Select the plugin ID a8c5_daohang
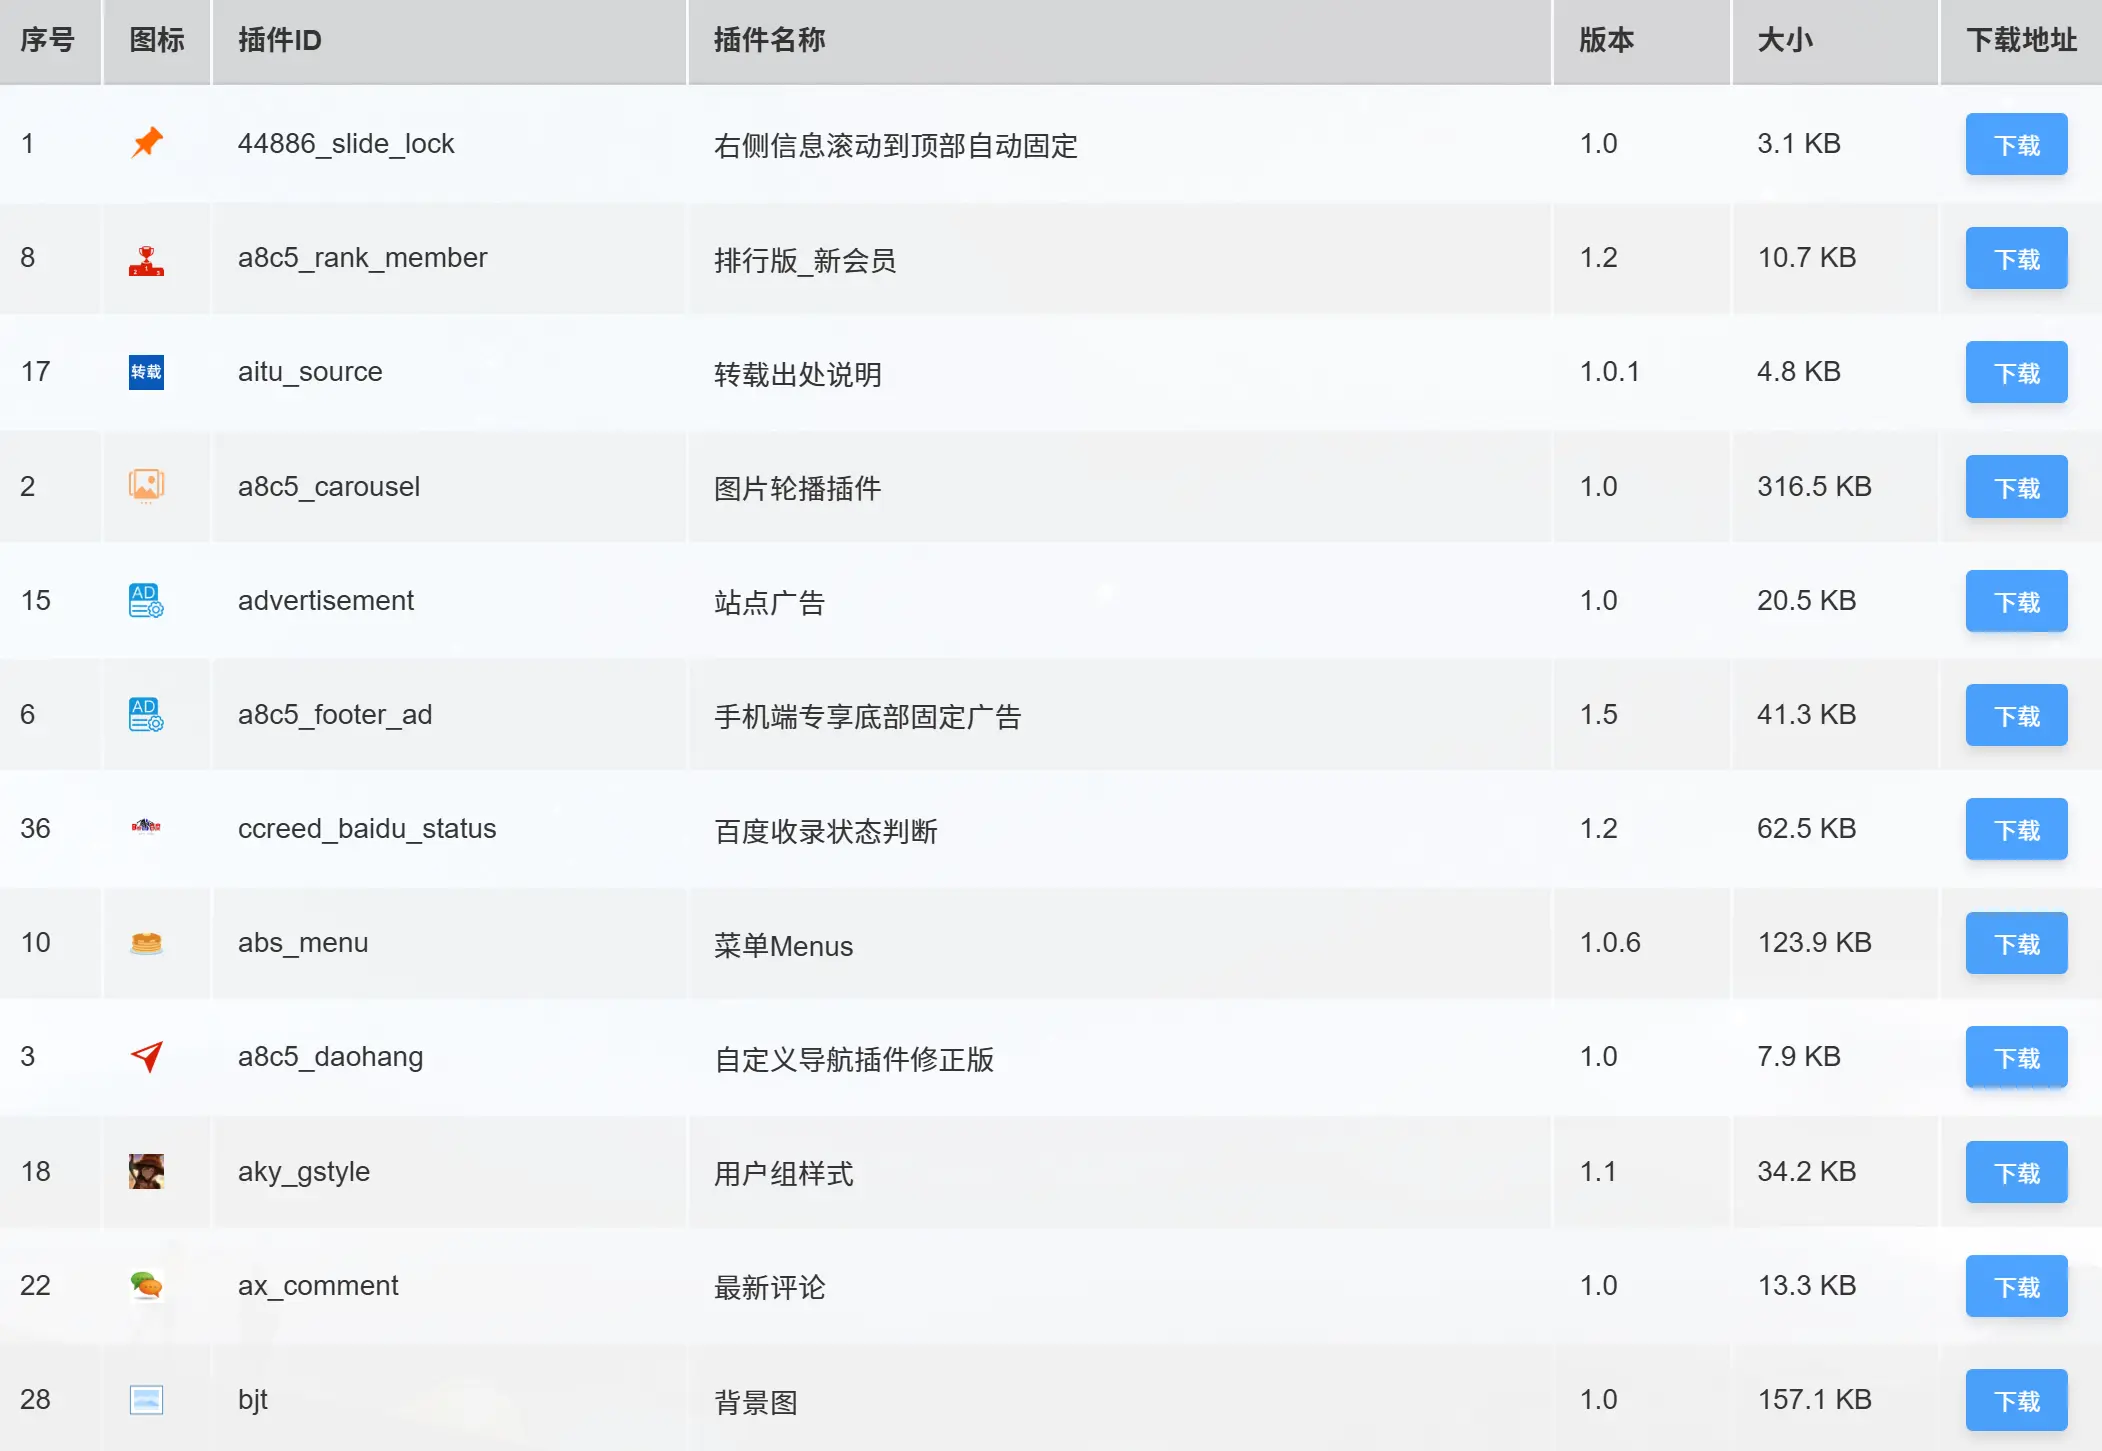 [x=331, y=1057]
